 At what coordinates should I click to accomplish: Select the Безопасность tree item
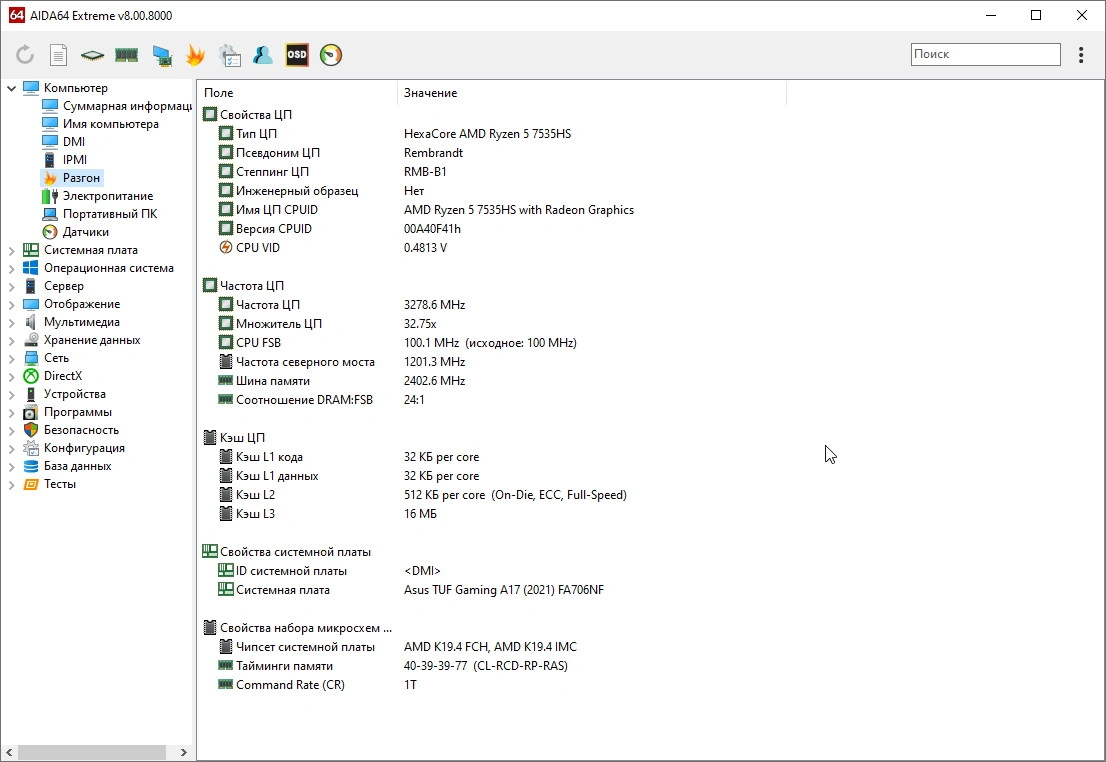pos(71,430)
